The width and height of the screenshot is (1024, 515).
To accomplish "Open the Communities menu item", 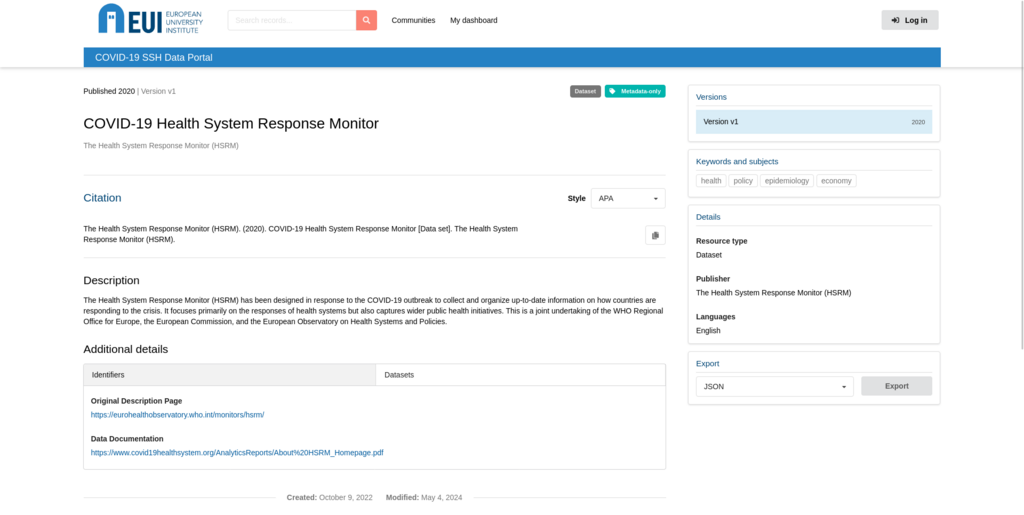I will 413,20.
